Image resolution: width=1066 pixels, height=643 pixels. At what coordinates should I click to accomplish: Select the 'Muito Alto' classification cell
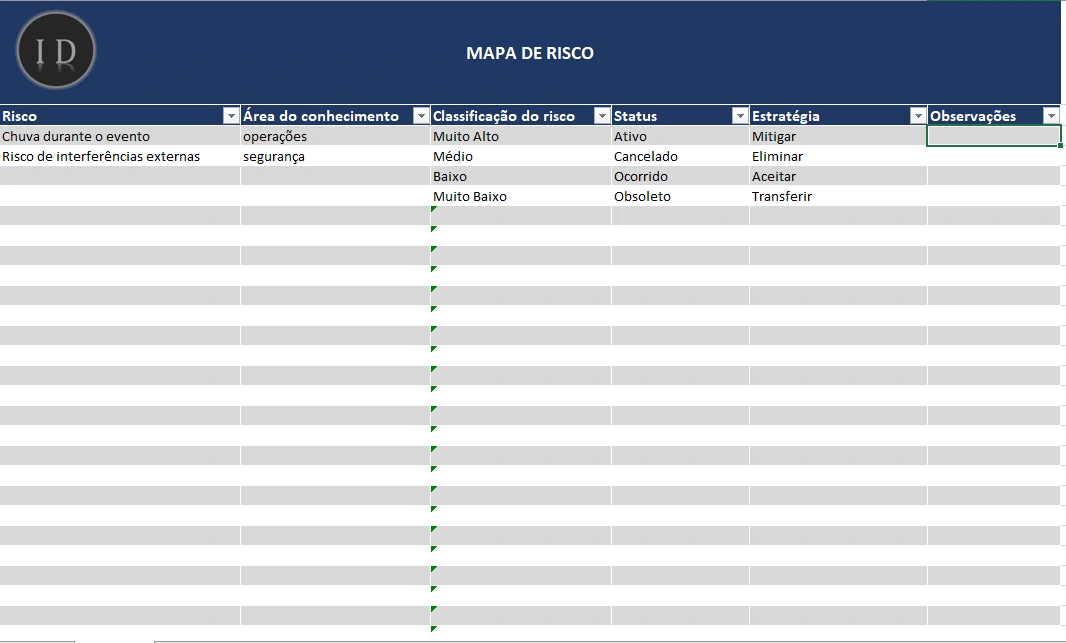(466, 136)
